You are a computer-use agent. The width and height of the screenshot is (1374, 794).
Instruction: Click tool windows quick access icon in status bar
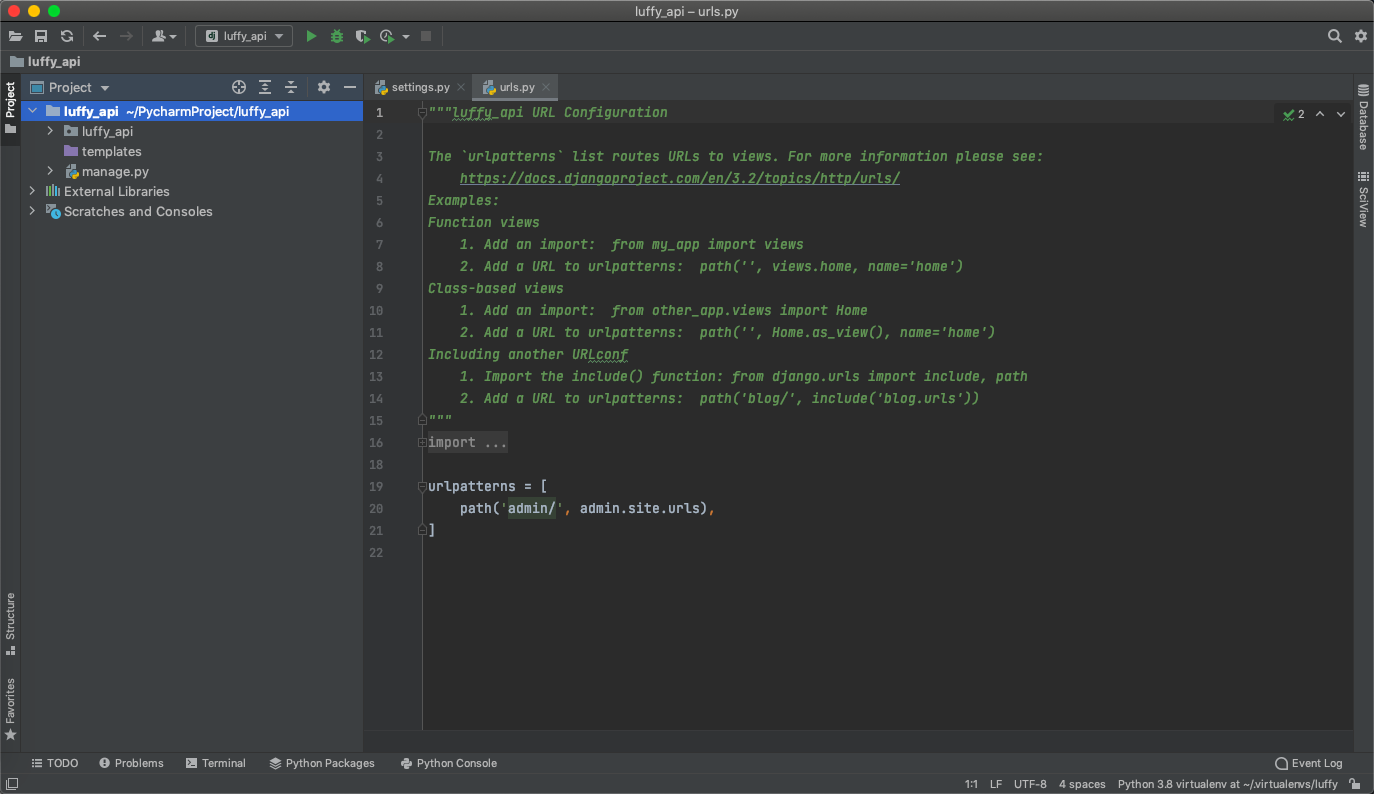11,784
